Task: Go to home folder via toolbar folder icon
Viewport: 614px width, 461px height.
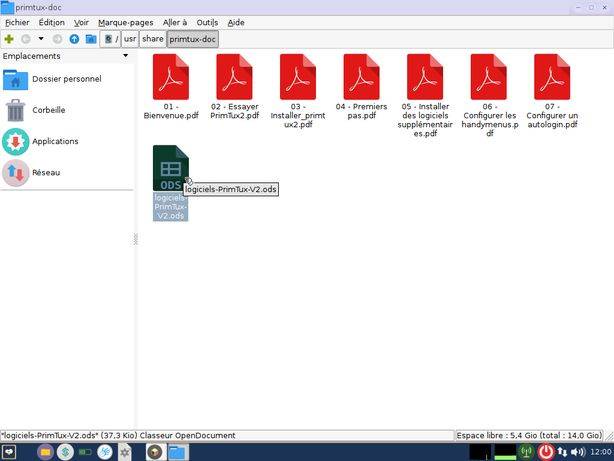Action: click(91, 39)
